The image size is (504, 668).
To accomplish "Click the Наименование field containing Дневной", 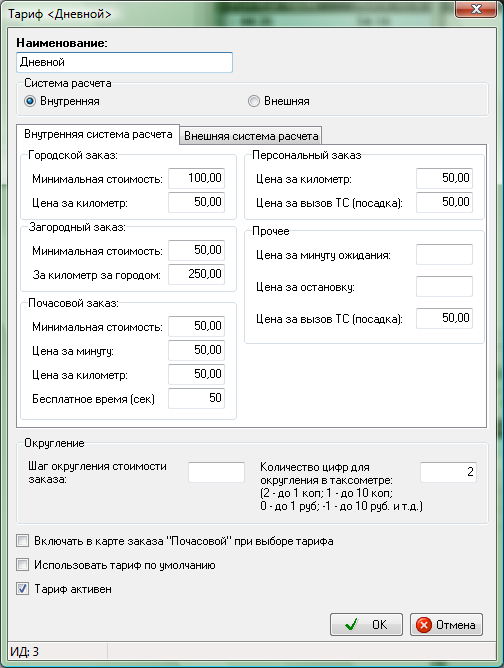I will click(124, 62).
